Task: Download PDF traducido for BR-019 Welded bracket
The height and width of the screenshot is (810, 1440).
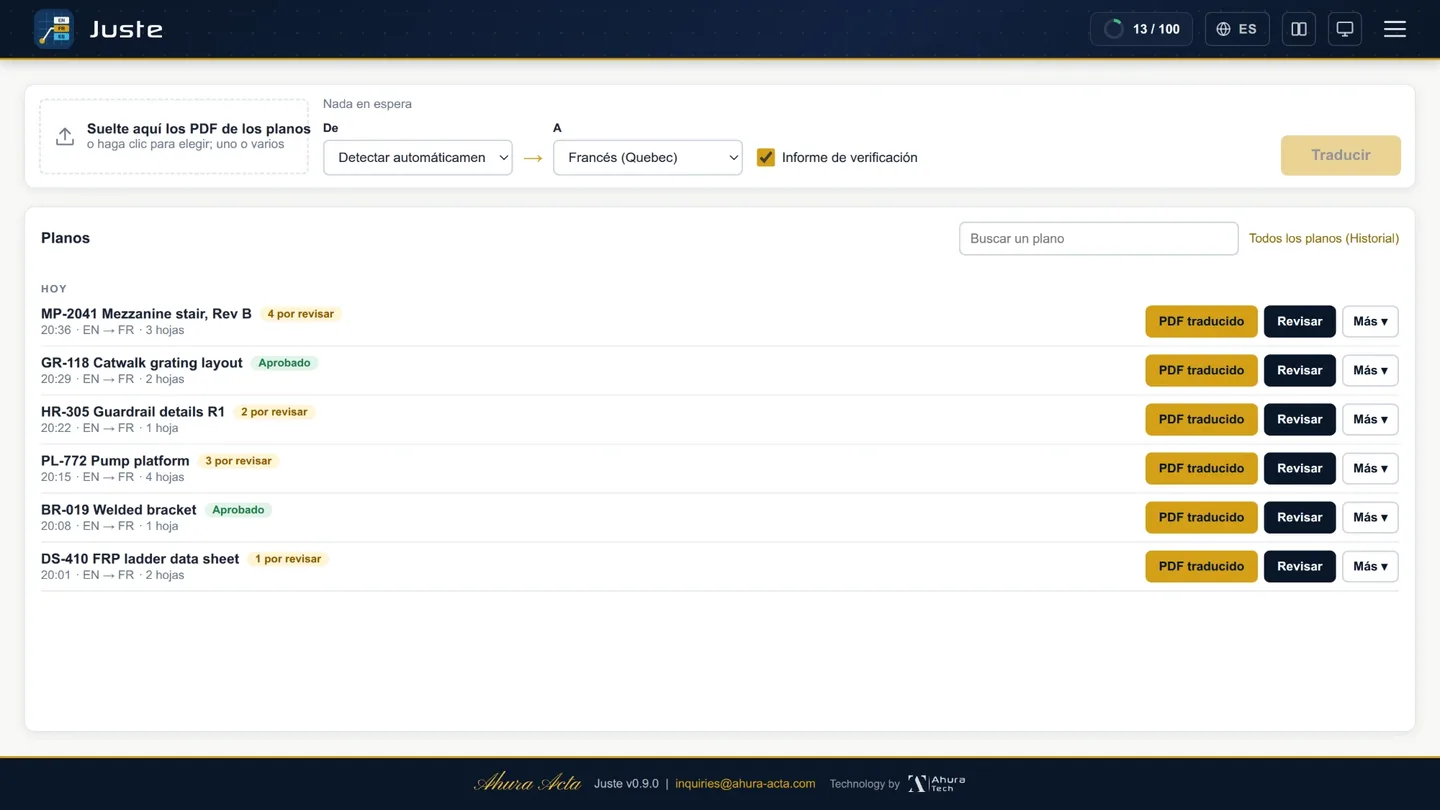Action: click(1201, 517)
